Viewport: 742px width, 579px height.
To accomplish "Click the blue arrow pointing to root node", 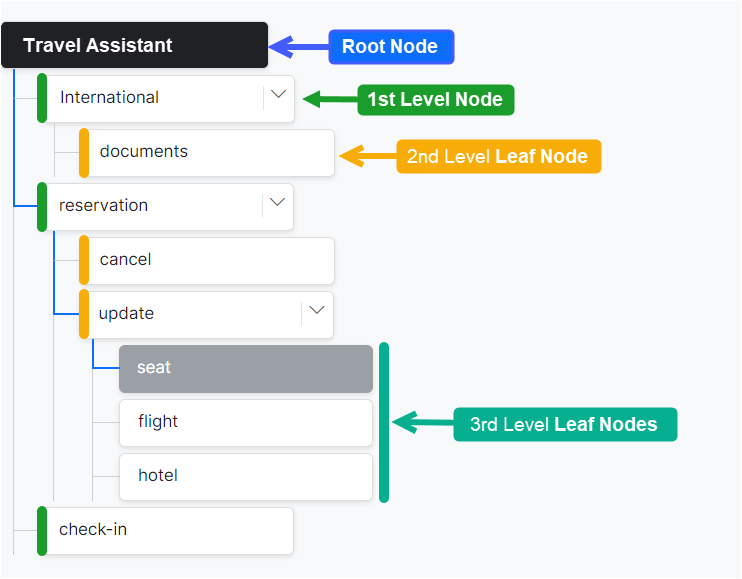I will [299, 46].
